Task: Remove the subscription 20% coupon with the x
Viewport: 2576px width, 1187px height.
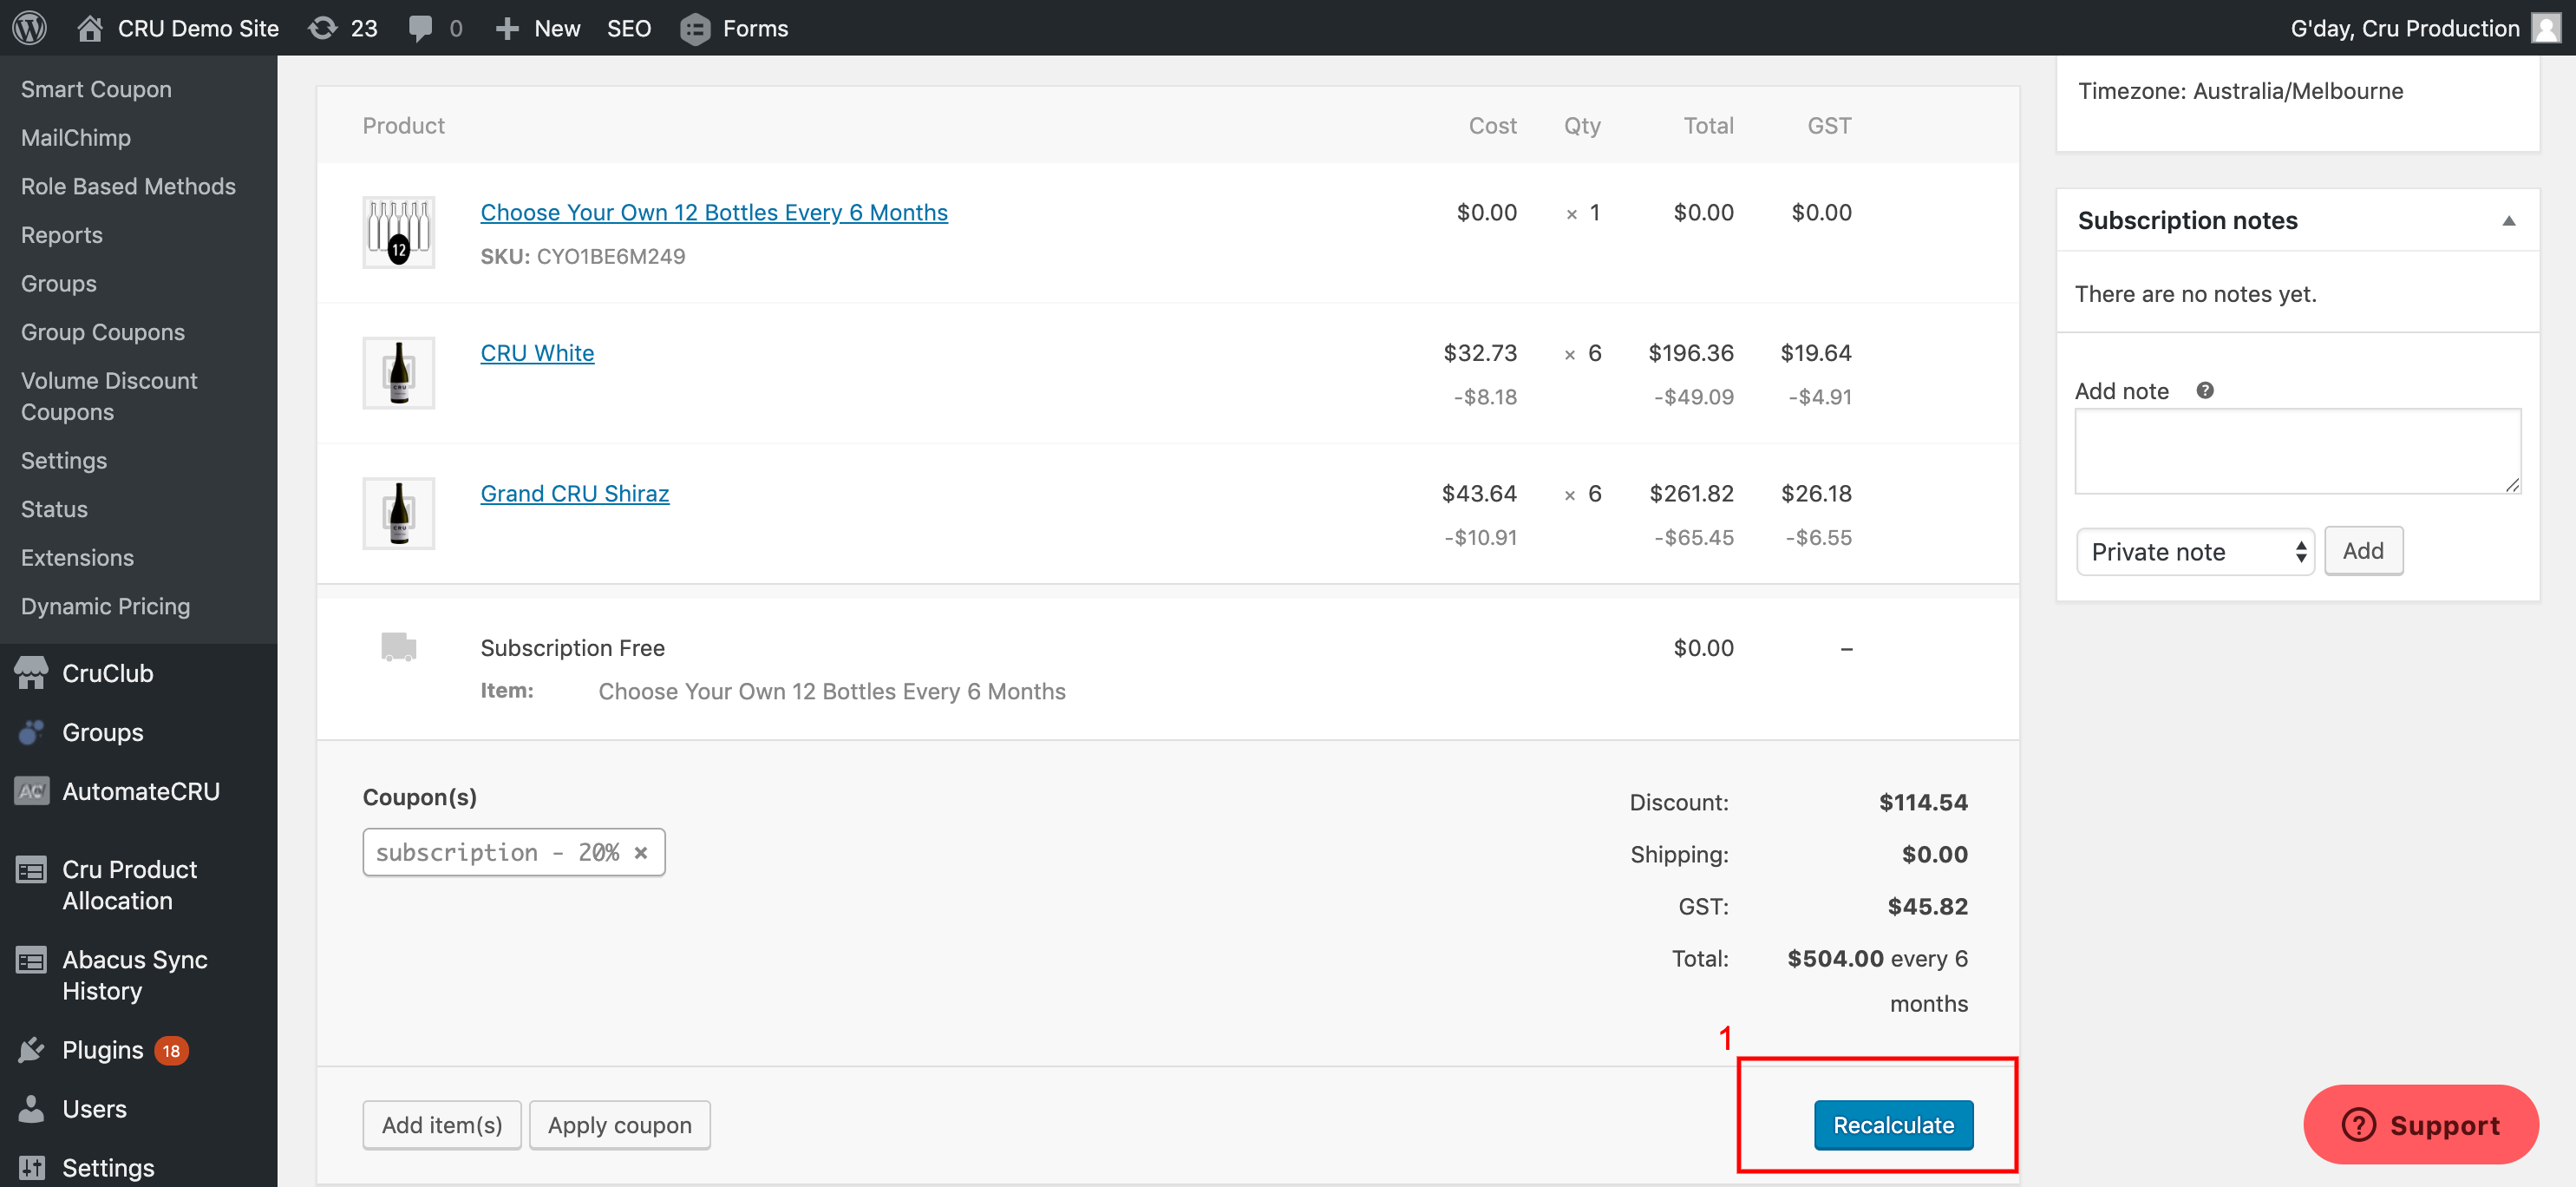Action: [641, 853]
